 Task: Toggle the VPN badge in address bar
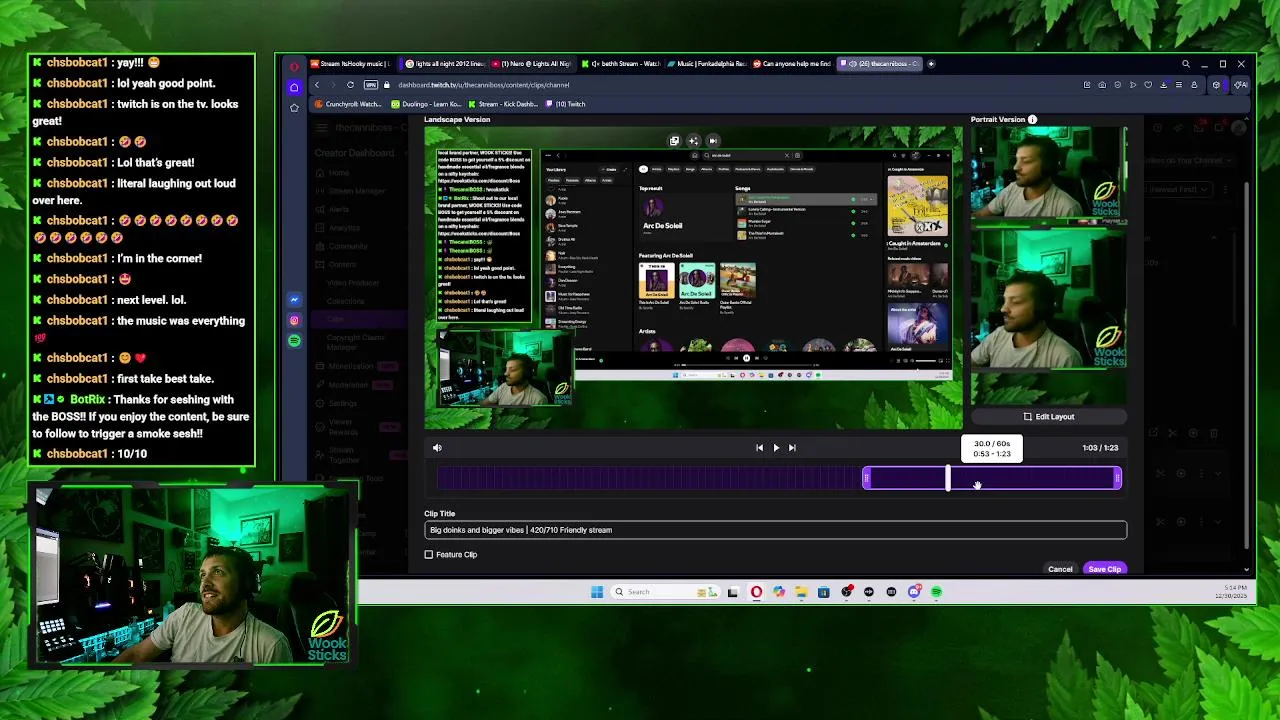click(x=371, y=85)
